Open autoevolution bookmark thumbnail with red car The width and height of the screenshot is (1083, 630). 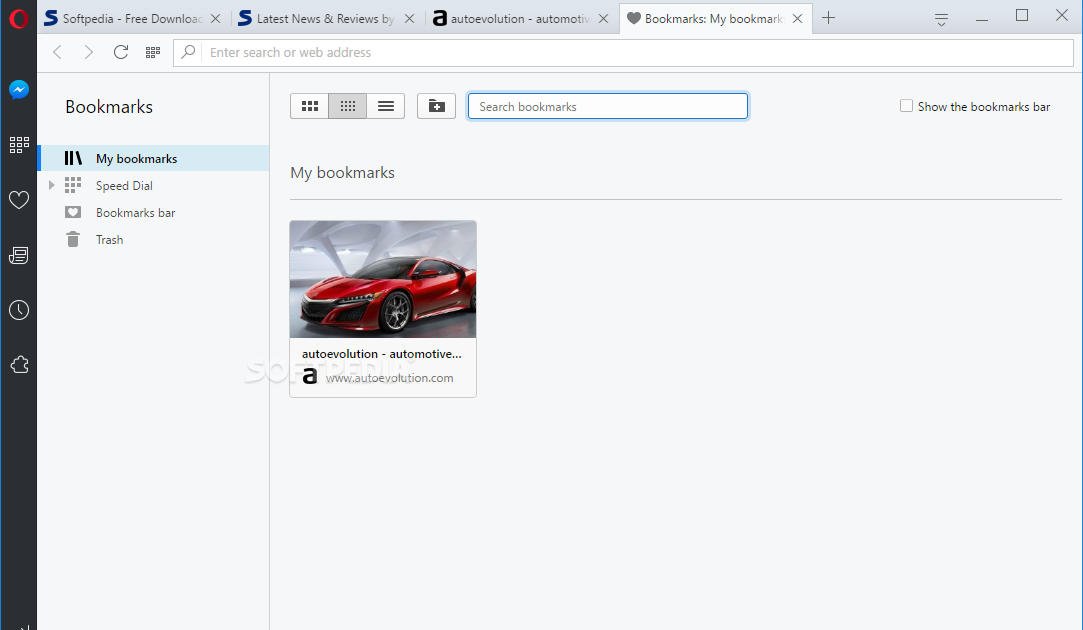click(x=383, y=279)
